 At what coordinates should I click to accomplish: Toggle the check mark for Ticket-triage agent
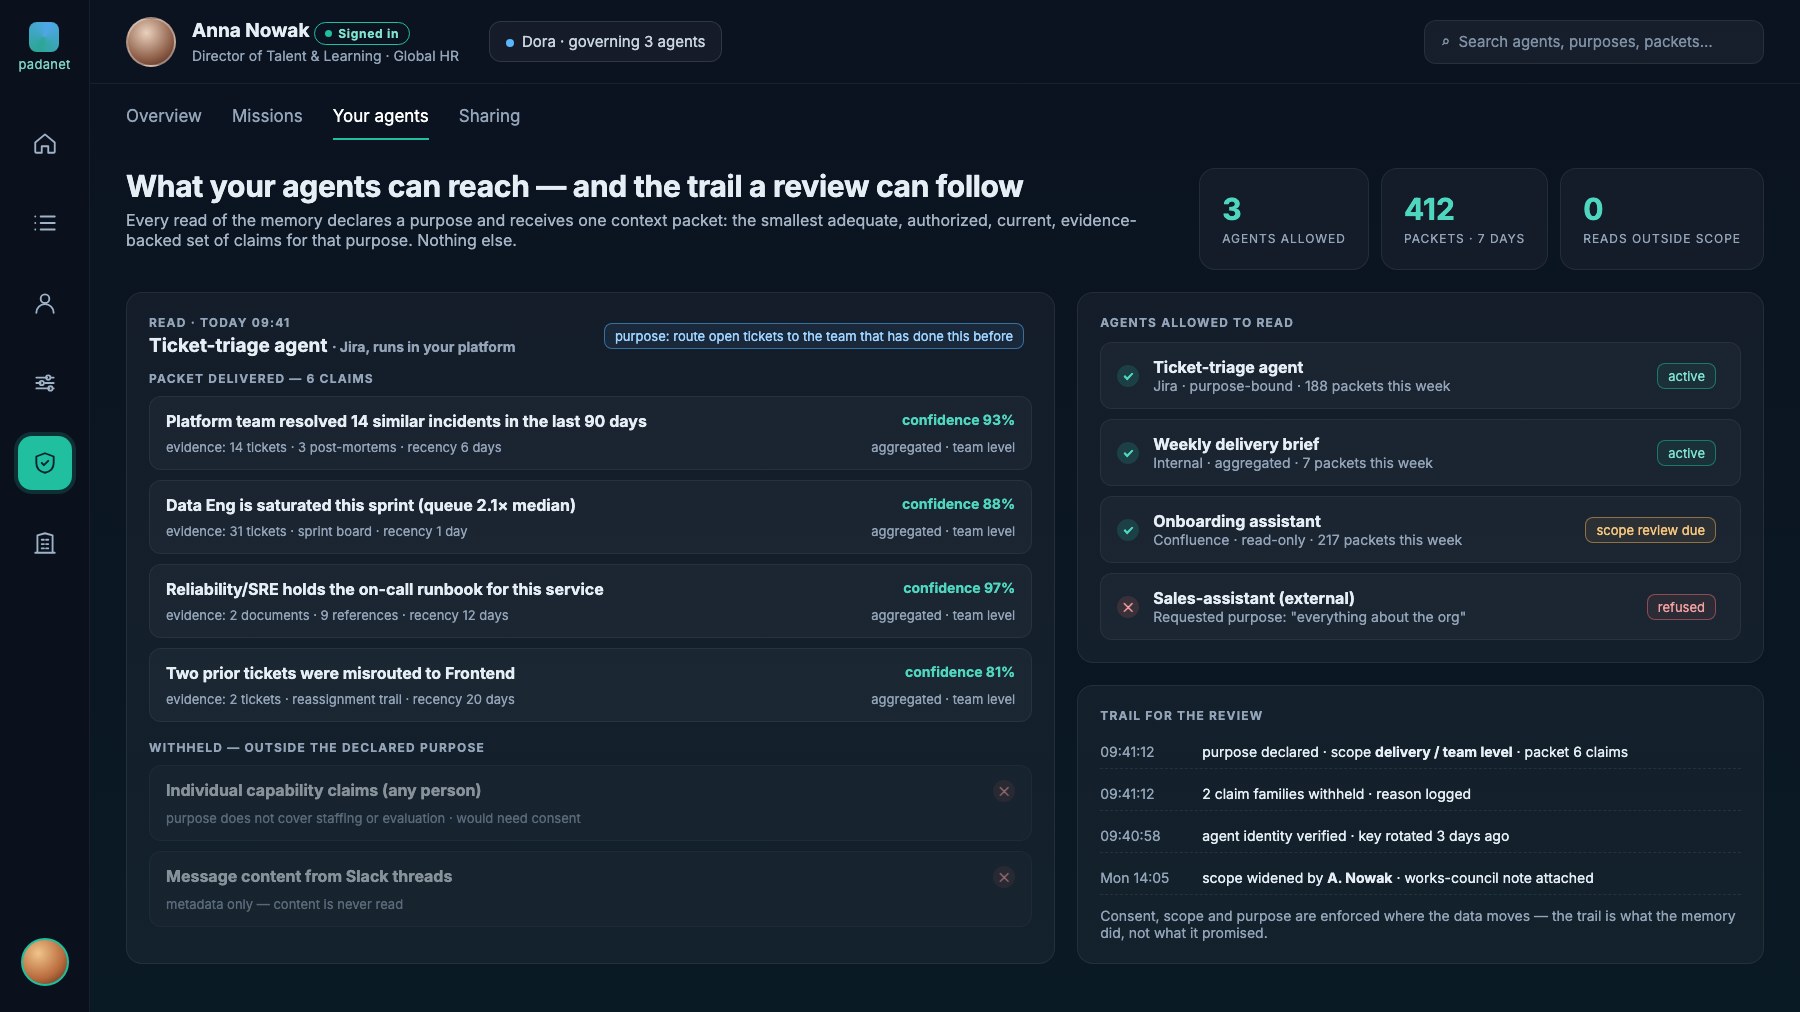pos(1128,376)
